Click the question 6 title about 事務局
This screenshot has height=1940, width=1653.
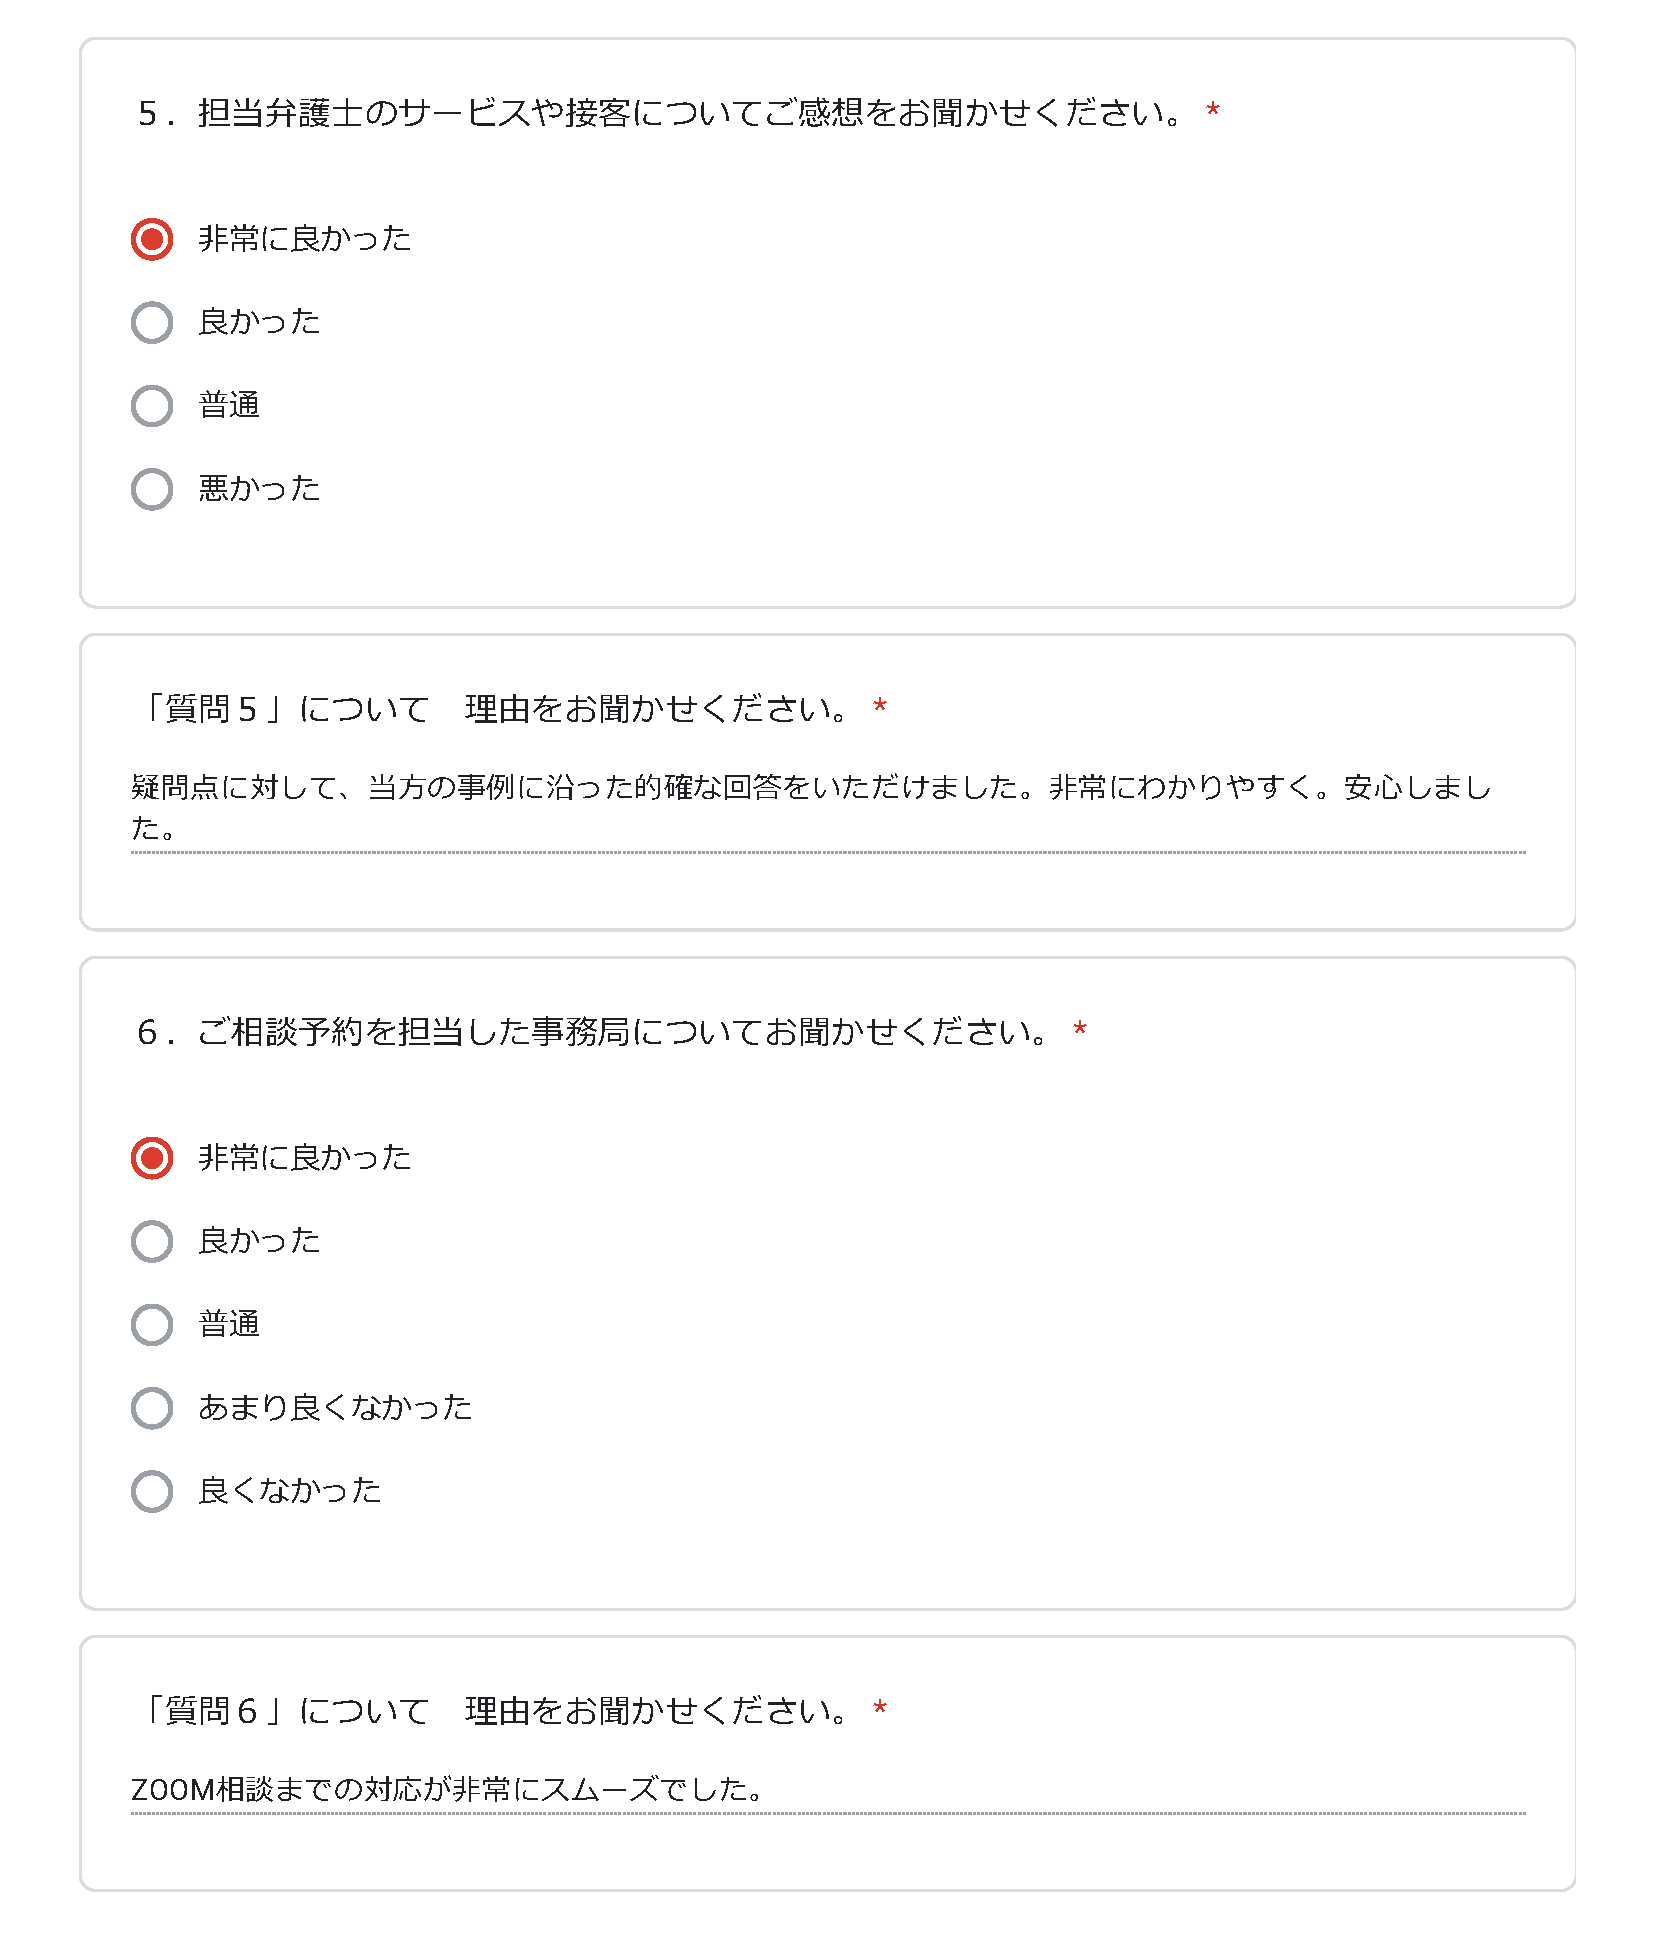[x=593, y=1032]
